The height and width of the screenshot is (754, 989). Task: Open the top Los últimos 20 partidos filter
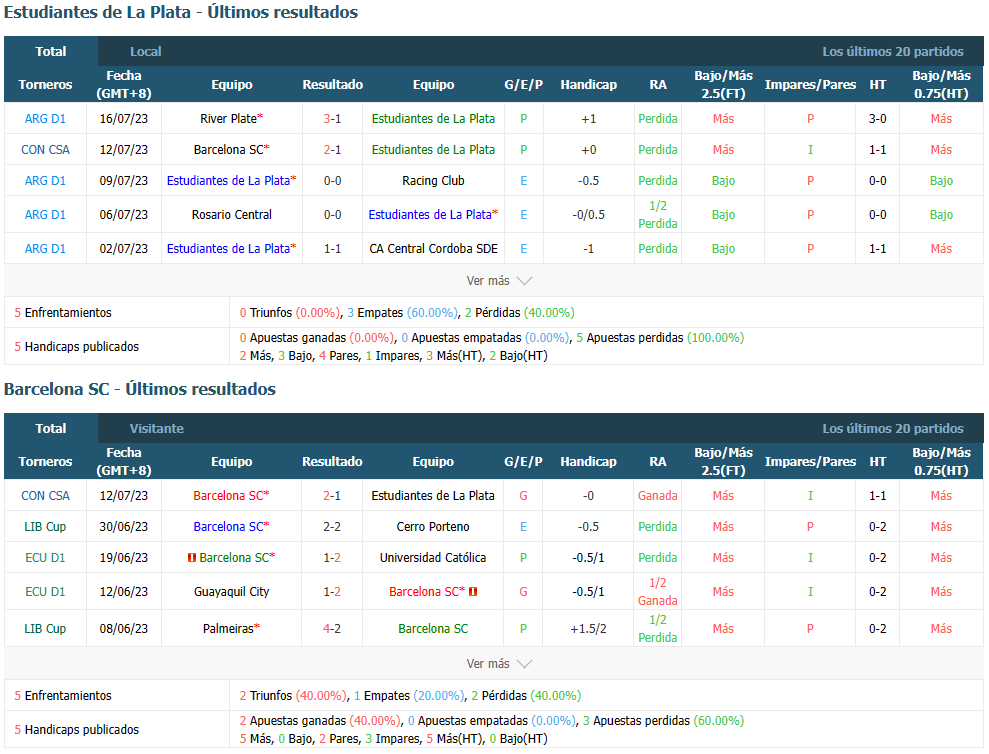pyautogui.click(x=892, y=52)
